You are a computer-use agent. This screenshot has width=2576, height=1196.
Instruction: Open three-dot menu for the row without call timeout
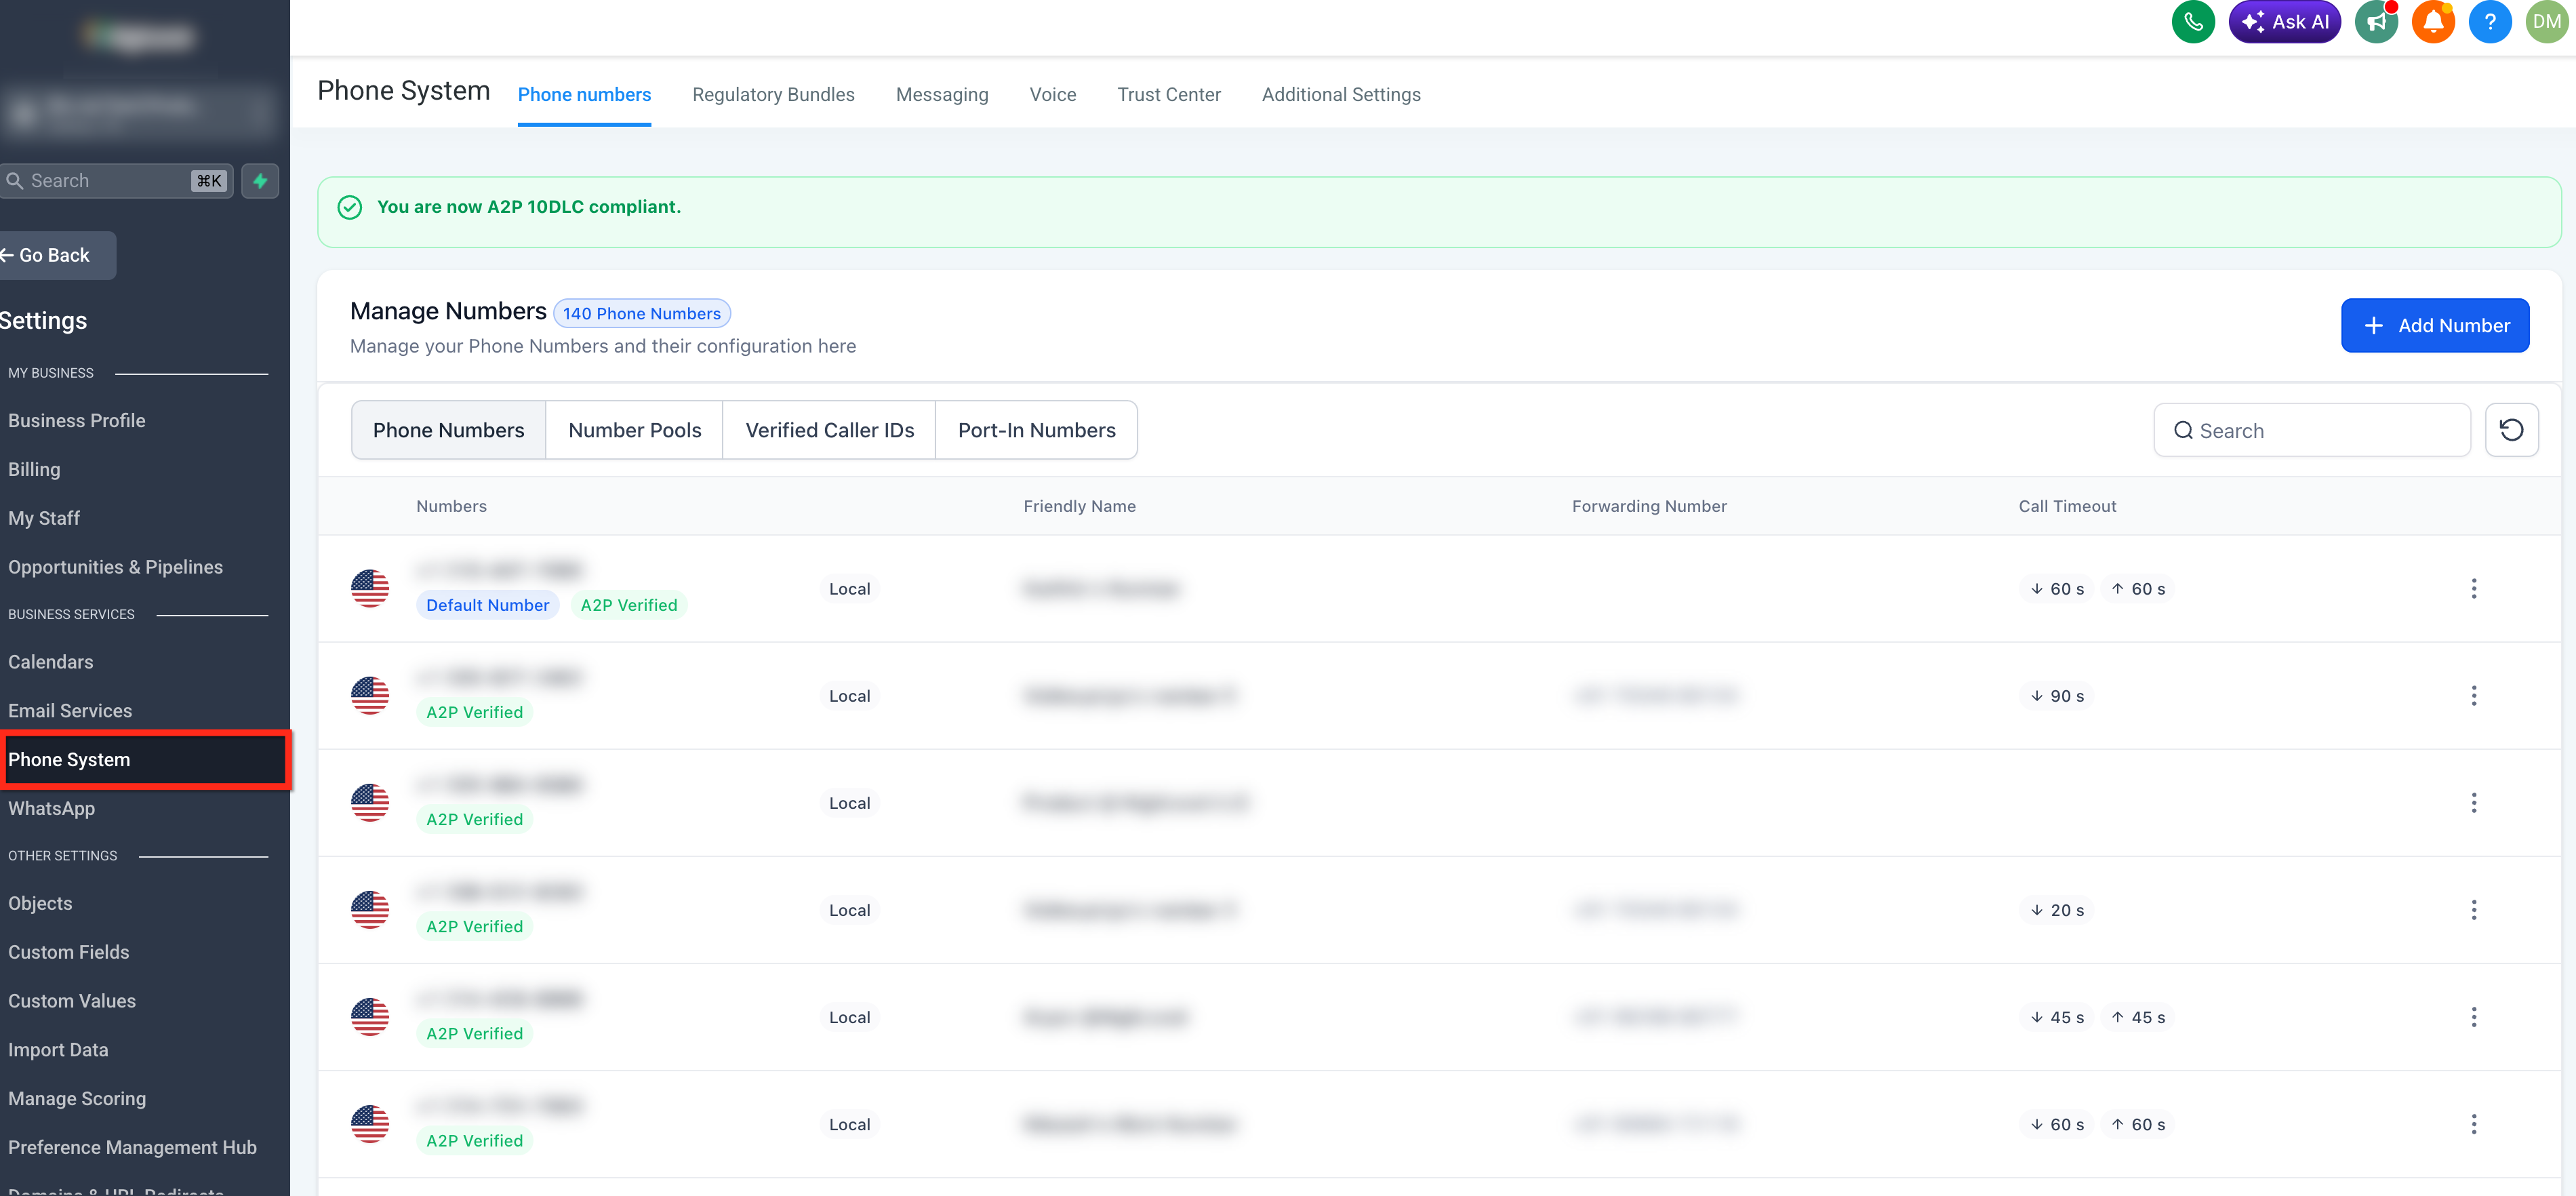2474,803
